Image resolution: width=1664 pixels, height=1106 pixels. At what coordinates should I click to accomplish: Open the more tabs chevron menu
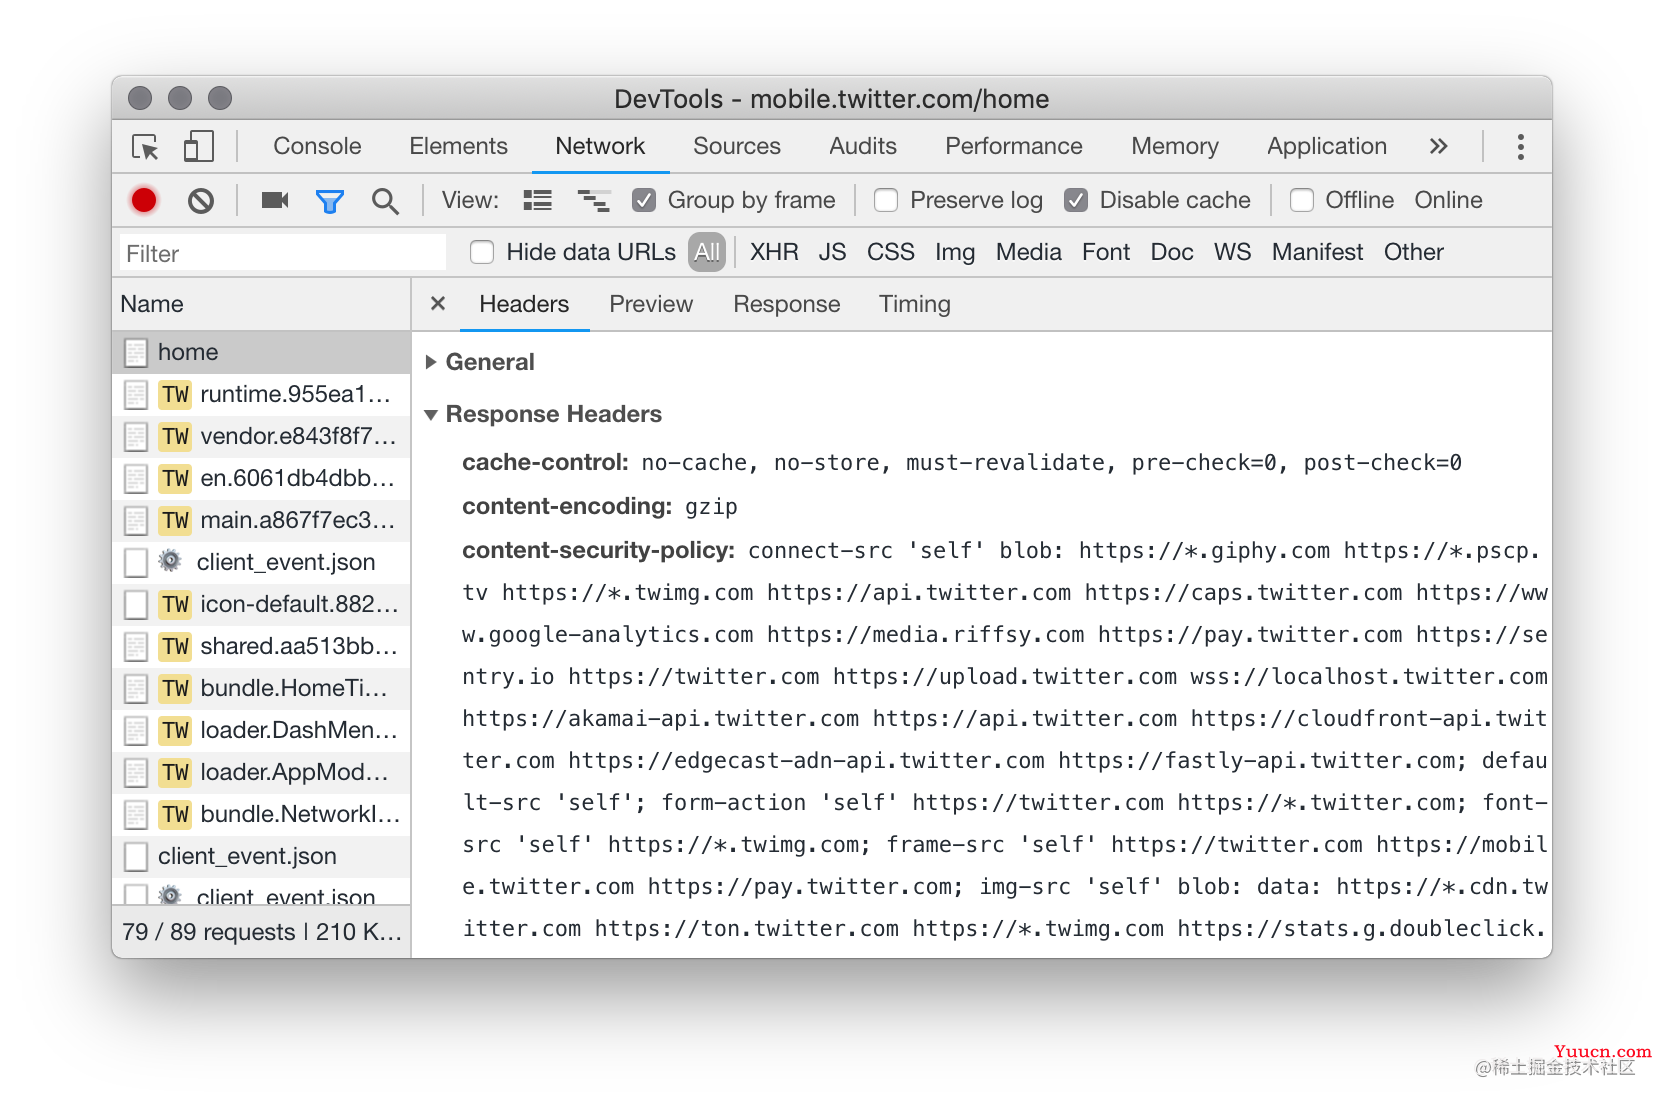(1438, 147)
